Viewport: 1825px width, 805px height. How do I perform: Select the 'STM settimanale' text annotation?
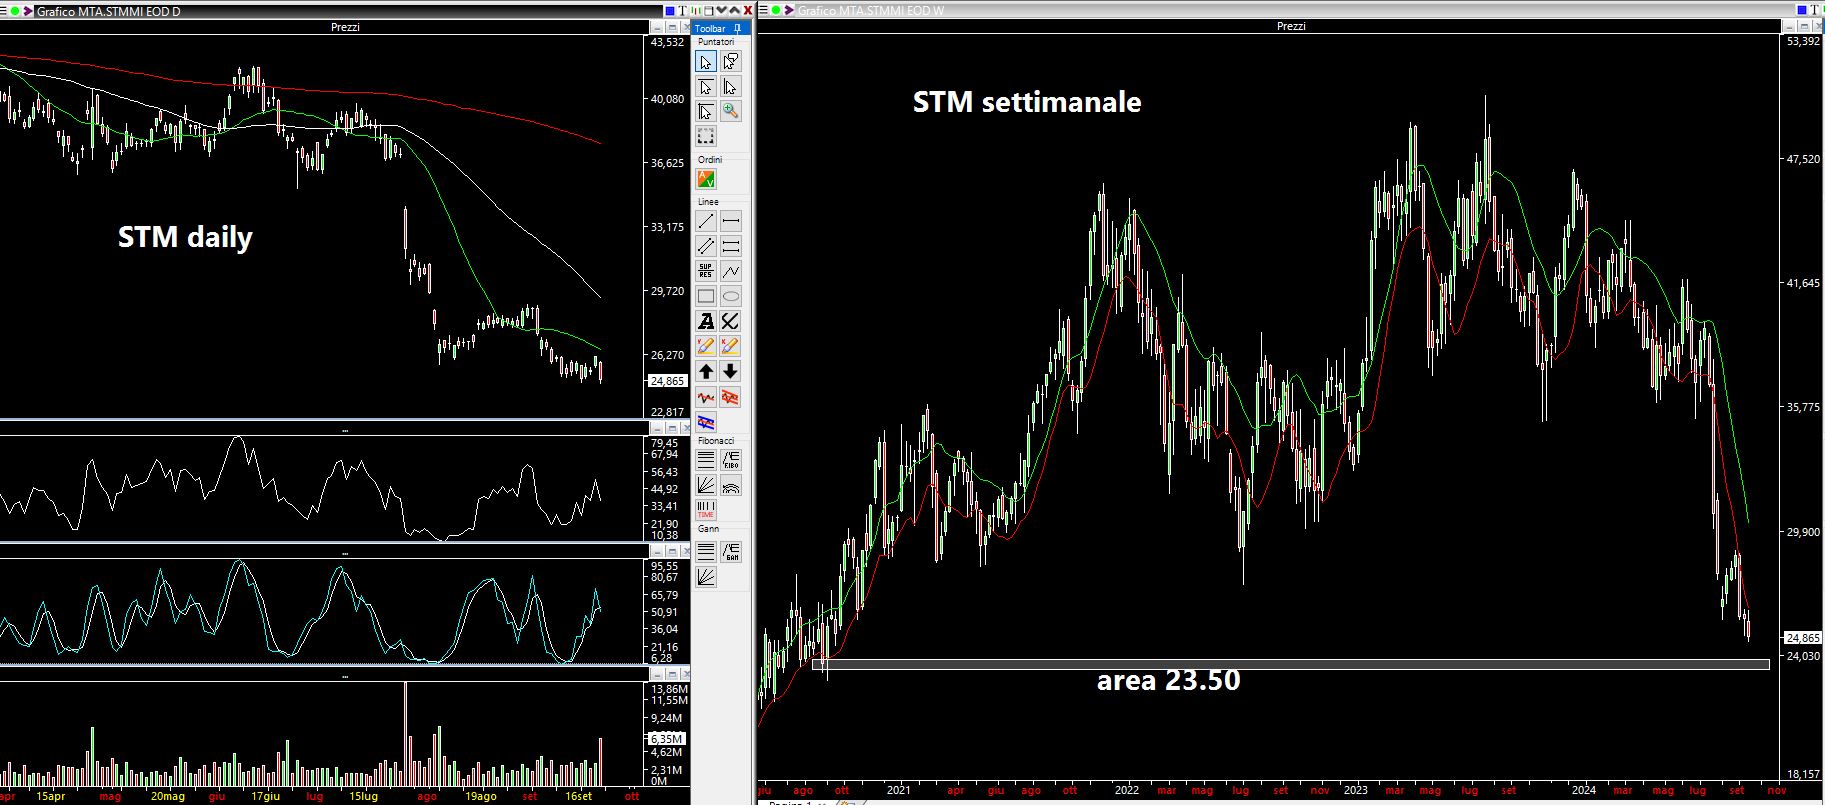point(1027,102)
